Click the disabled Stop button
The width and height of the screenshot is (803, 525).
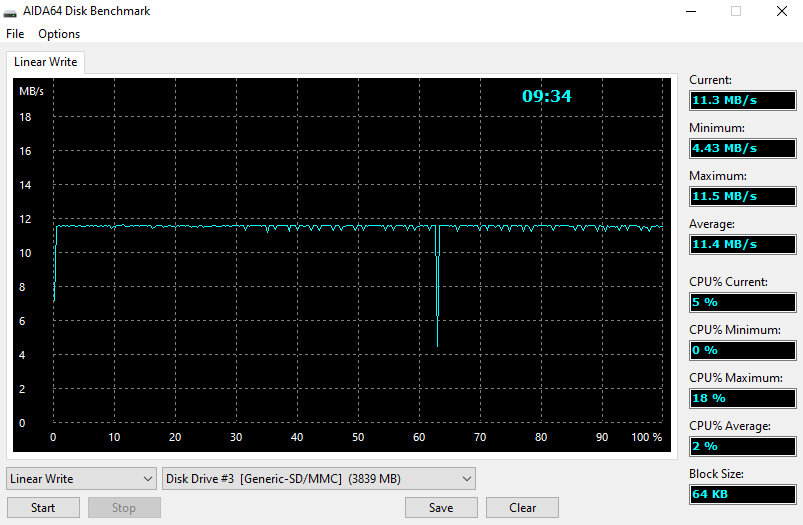124,508
